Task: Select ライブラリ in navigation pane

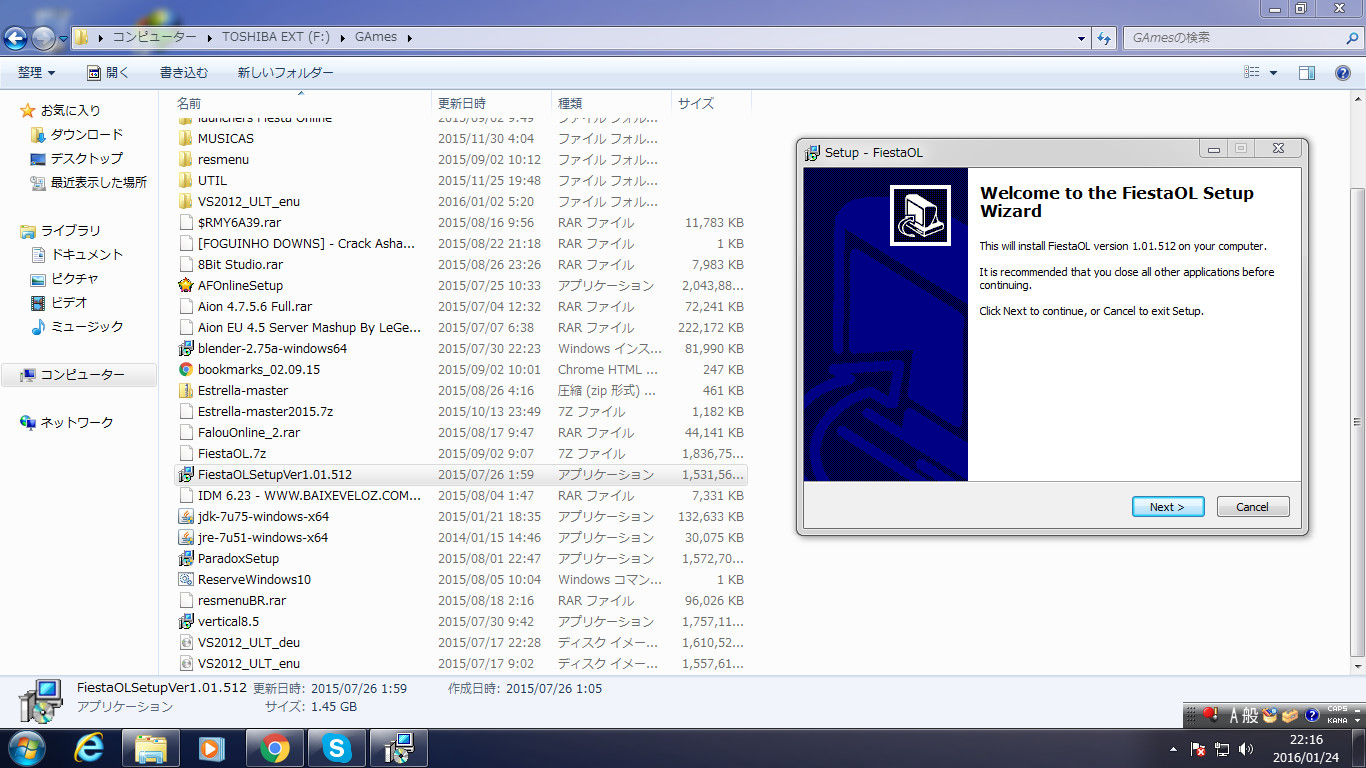Action: tap(70, 230)
